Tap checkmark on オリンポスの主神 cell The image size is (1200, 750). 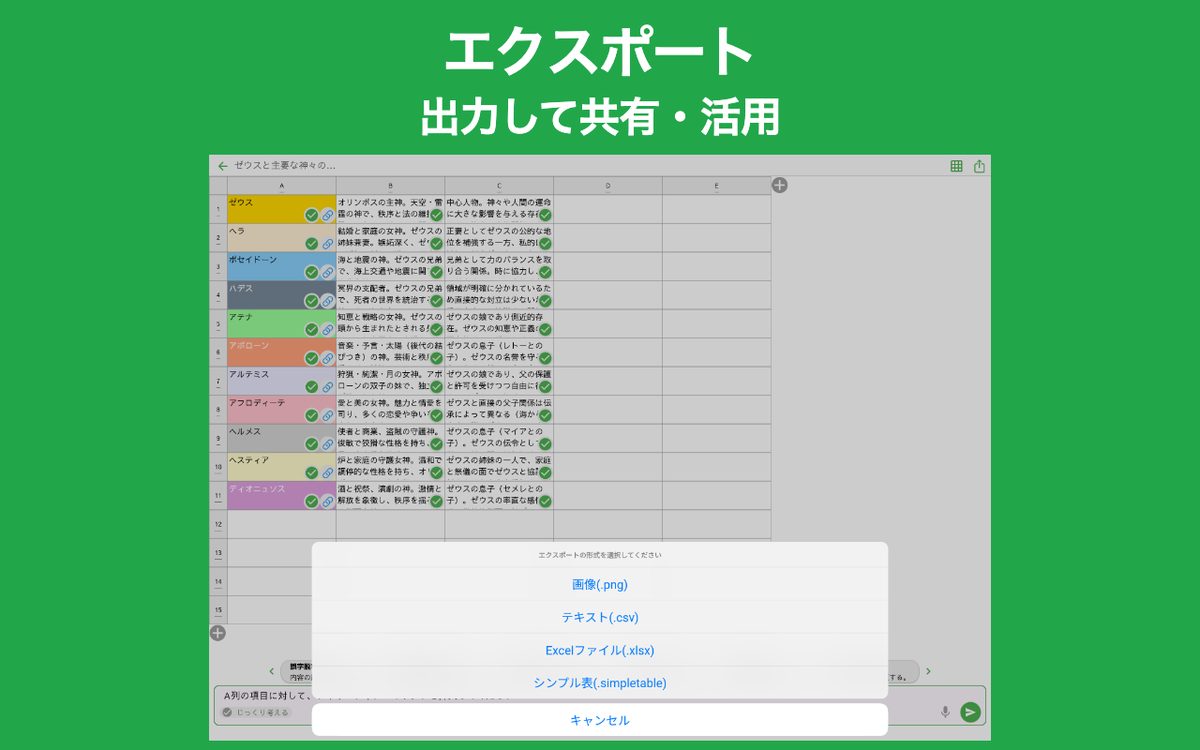click(436, 215)
